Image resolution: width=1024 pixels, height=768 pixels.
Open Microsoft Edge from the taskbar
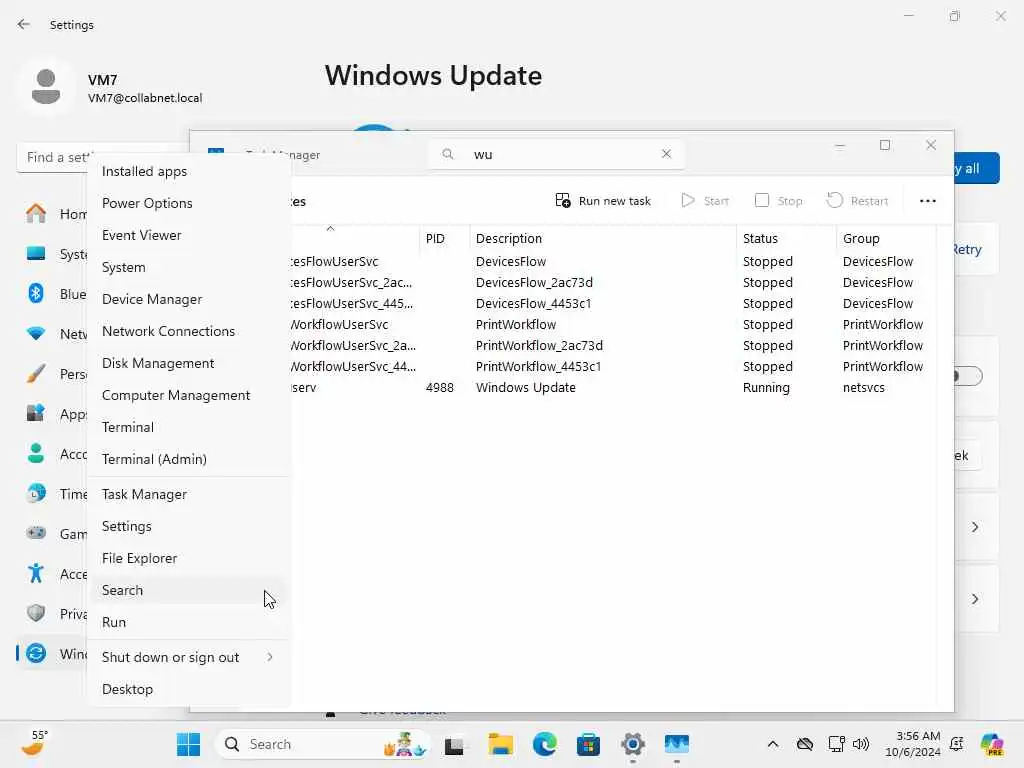[x=545, y=744]
